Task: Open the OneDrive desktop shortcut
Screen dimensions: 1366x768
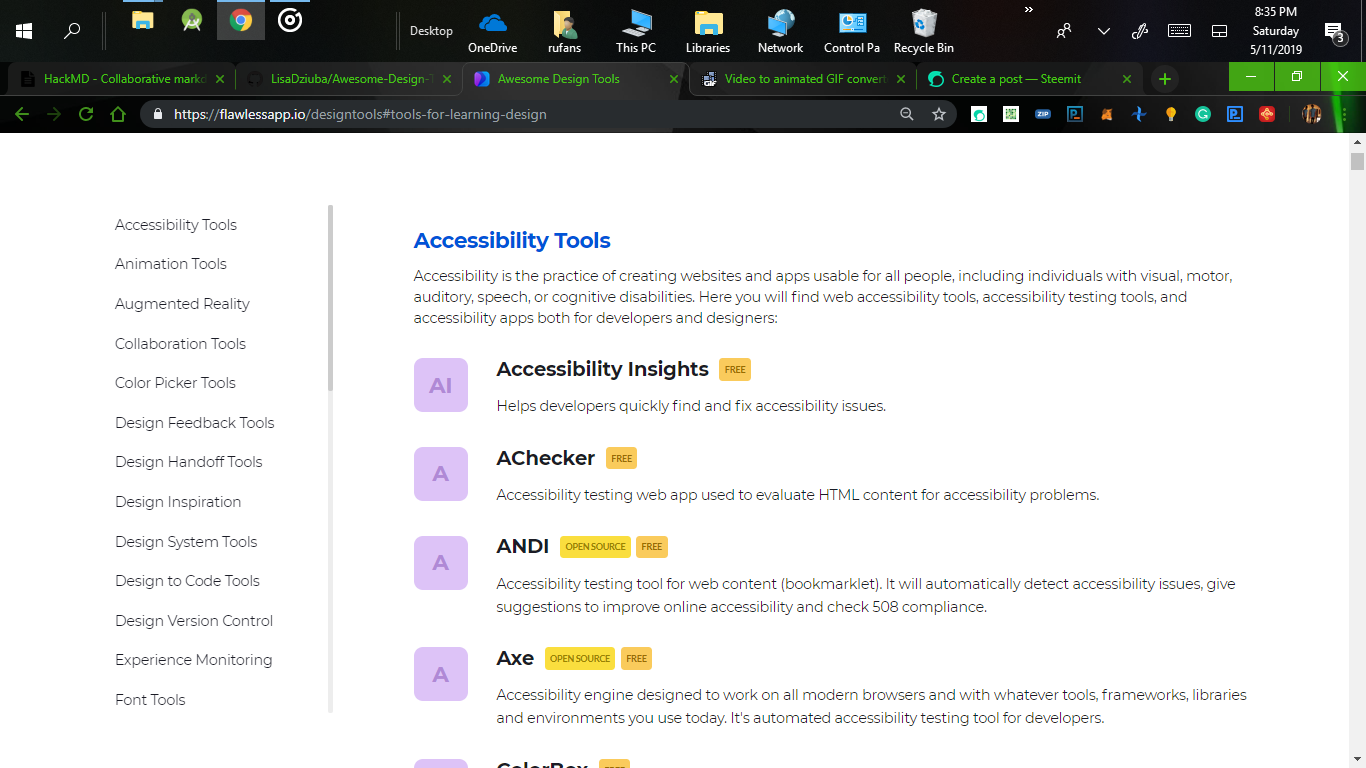Action: [492, 30]
